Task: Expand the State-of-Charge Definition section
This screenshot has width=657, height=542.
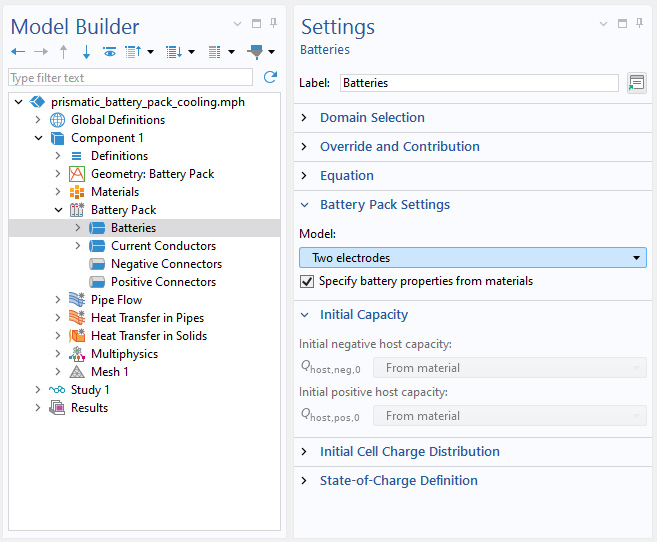Action: click(x=398, y=481)
